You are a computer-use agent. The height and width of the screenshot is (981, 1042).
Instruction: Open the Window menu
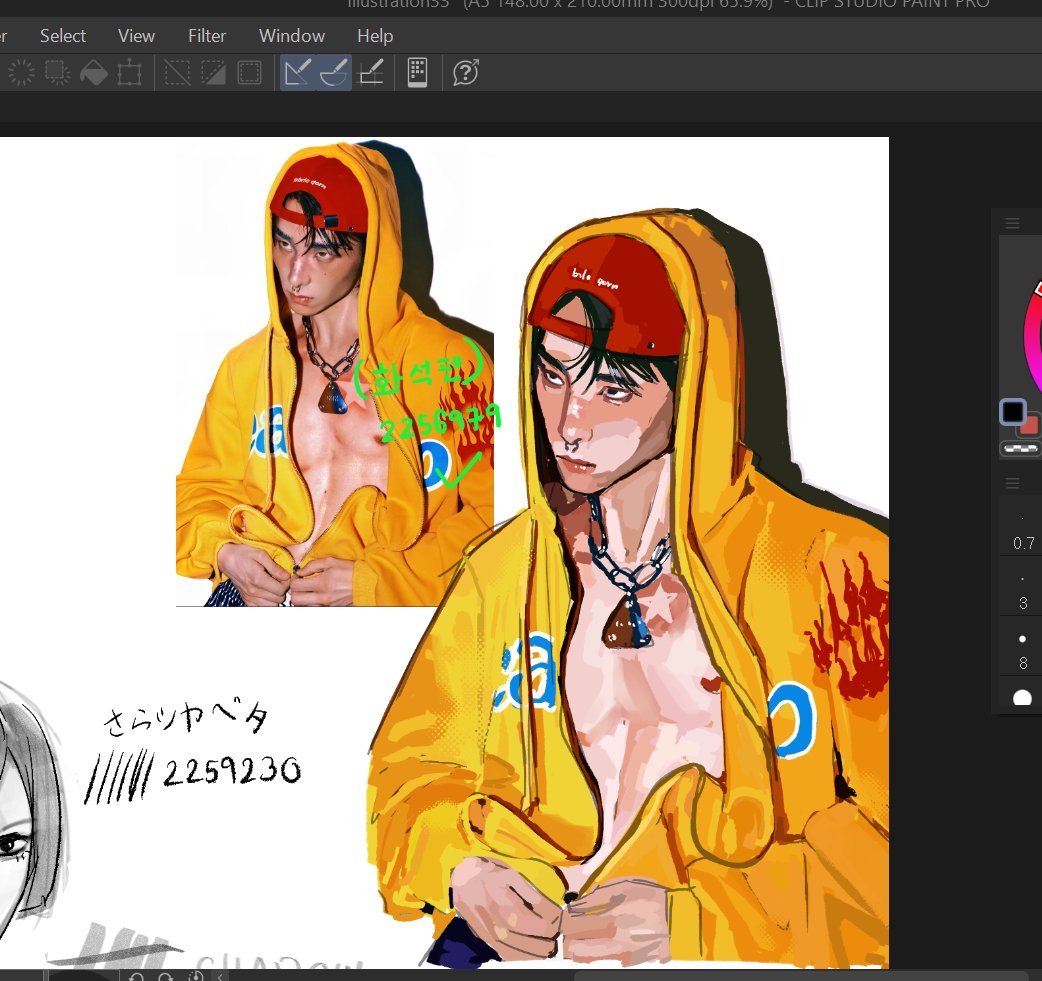pos(292,36)
